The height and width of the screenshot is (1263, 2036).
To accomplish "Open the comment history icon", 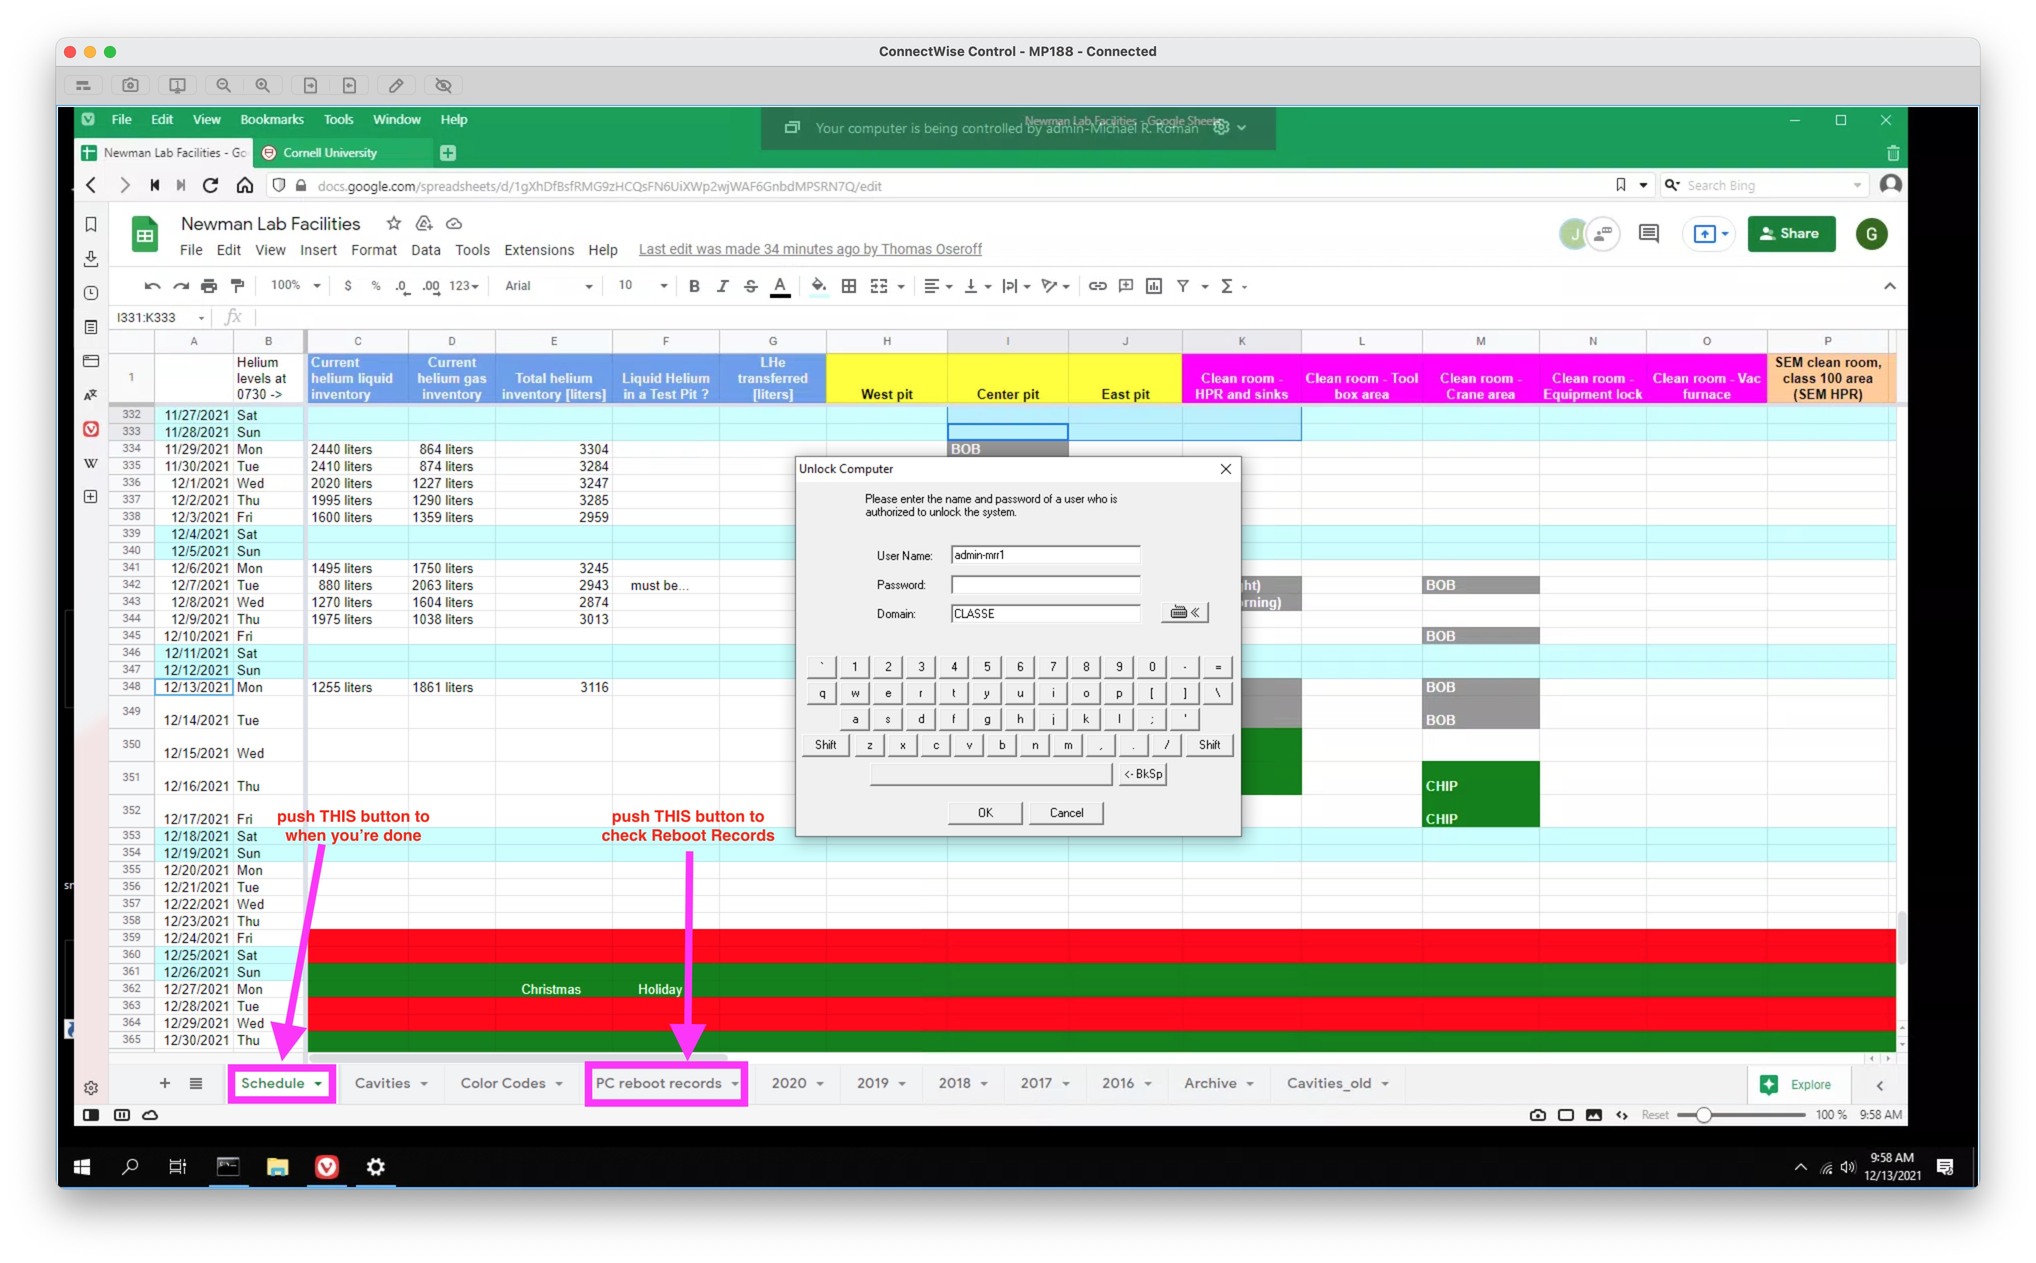I will [1648, 234].
